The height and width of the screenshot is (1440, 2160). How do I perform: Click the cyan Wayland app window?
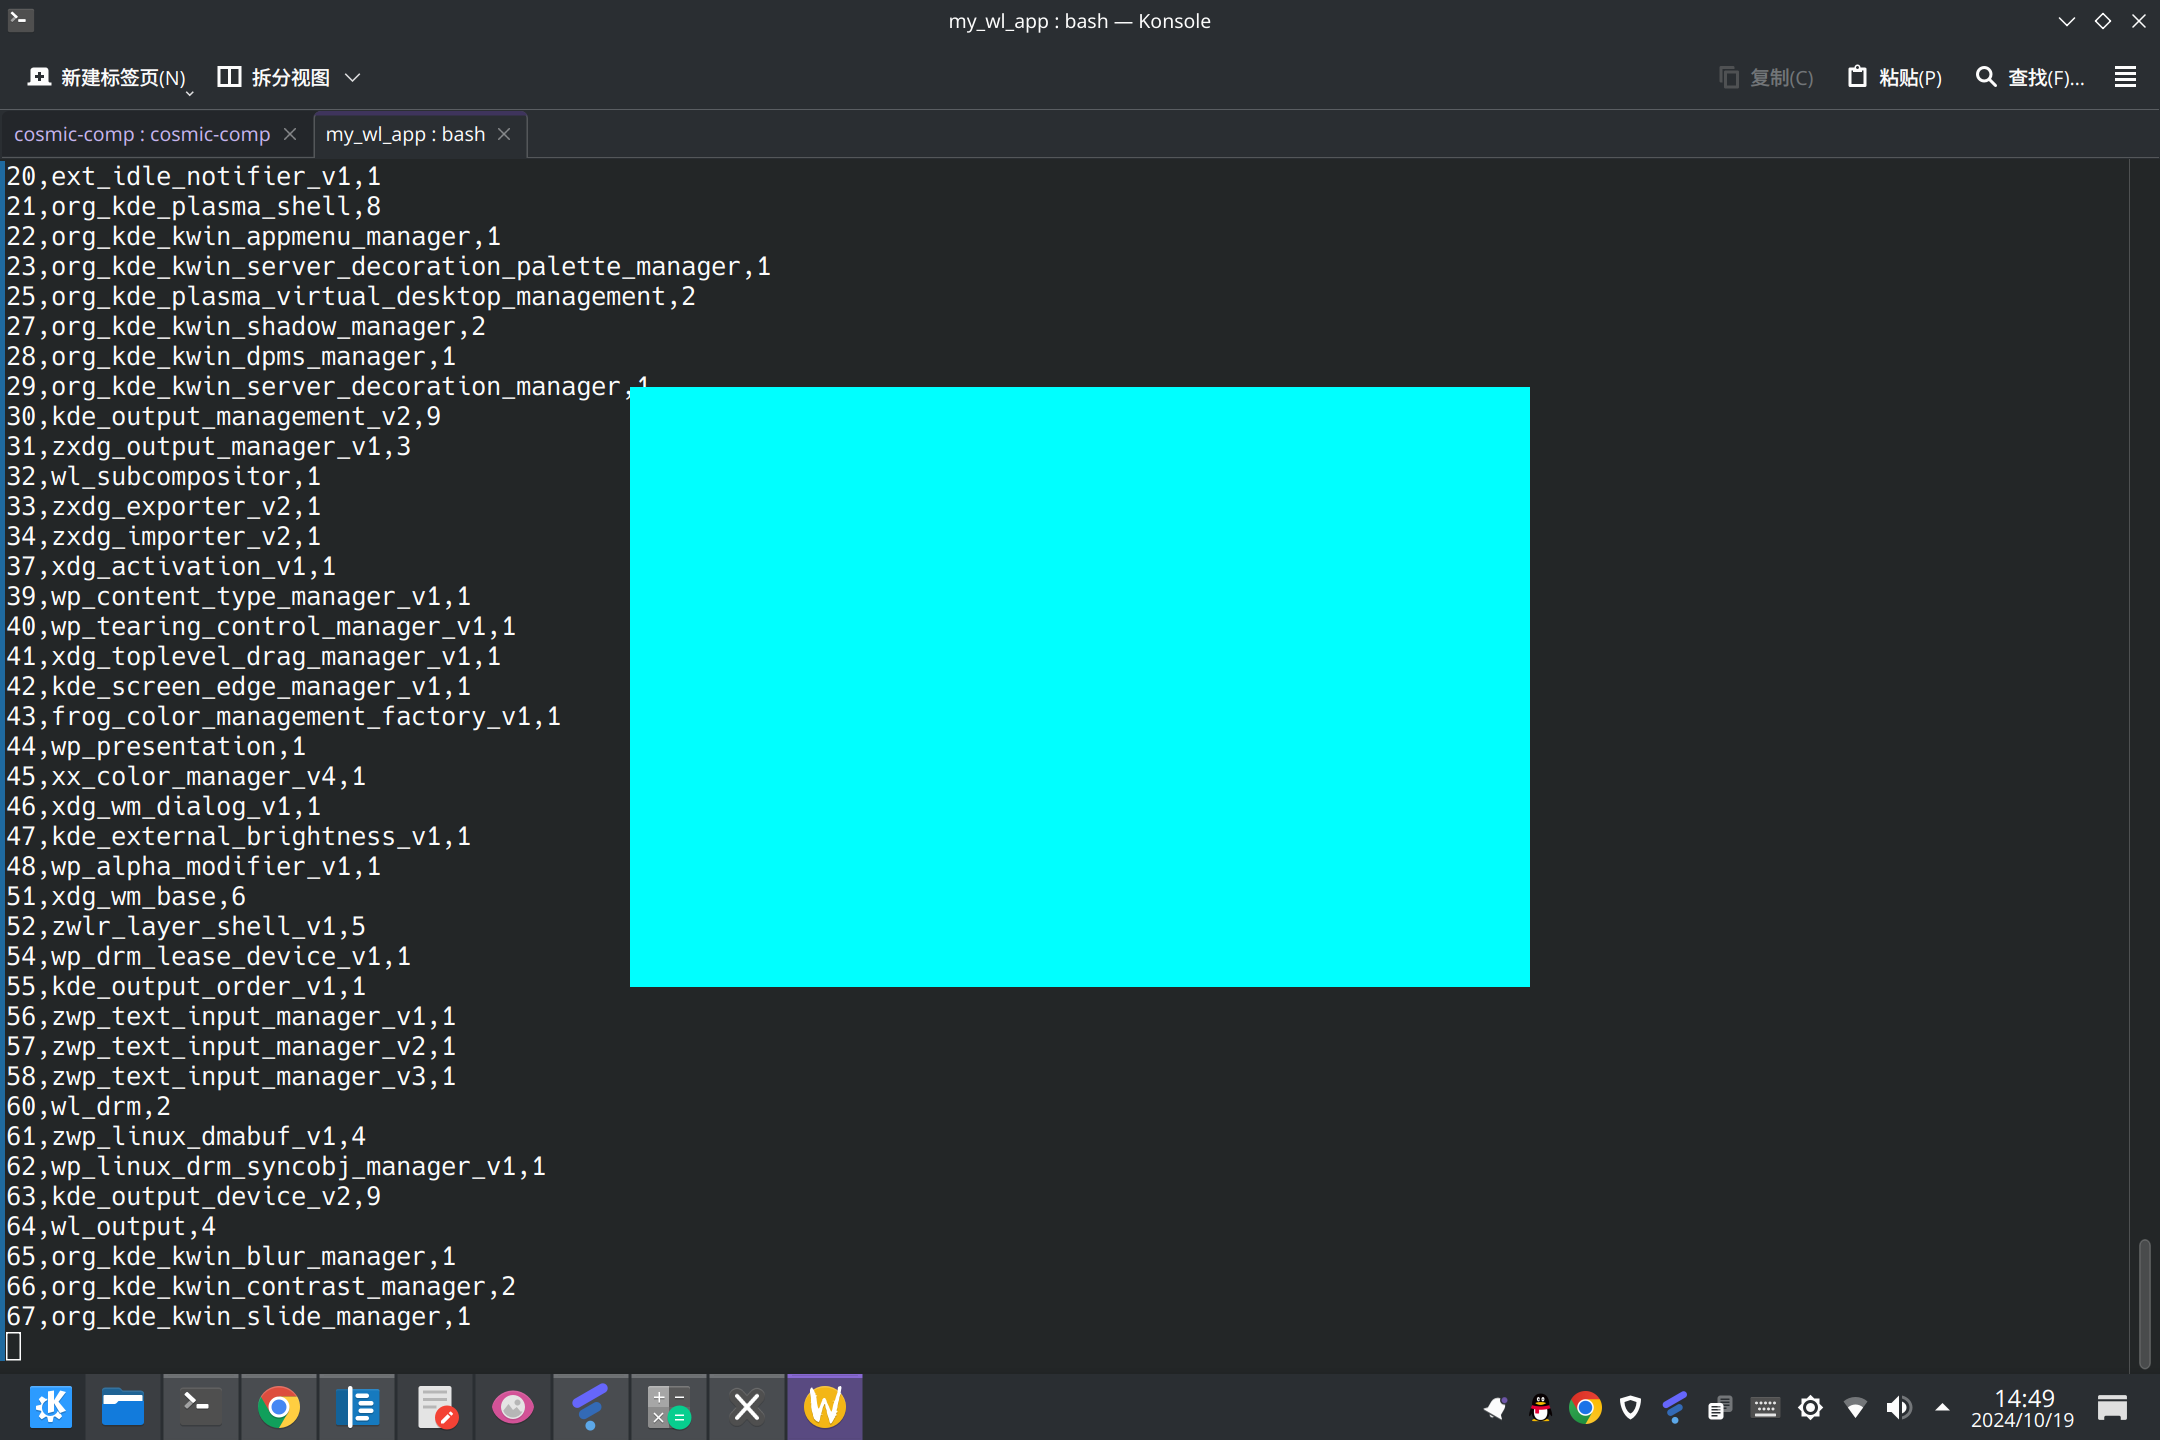[x=1080, y=687]
